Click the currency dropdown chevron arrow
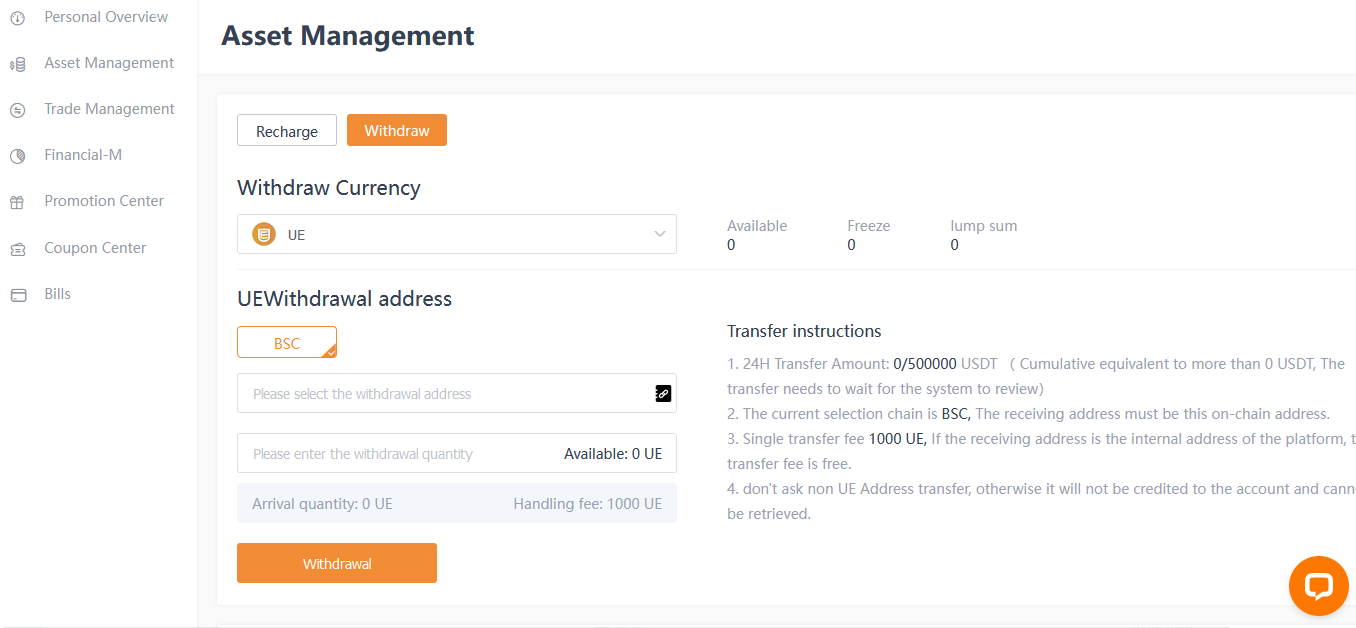The width and height of the screenshot is (1356, 628). pos(660,234)
